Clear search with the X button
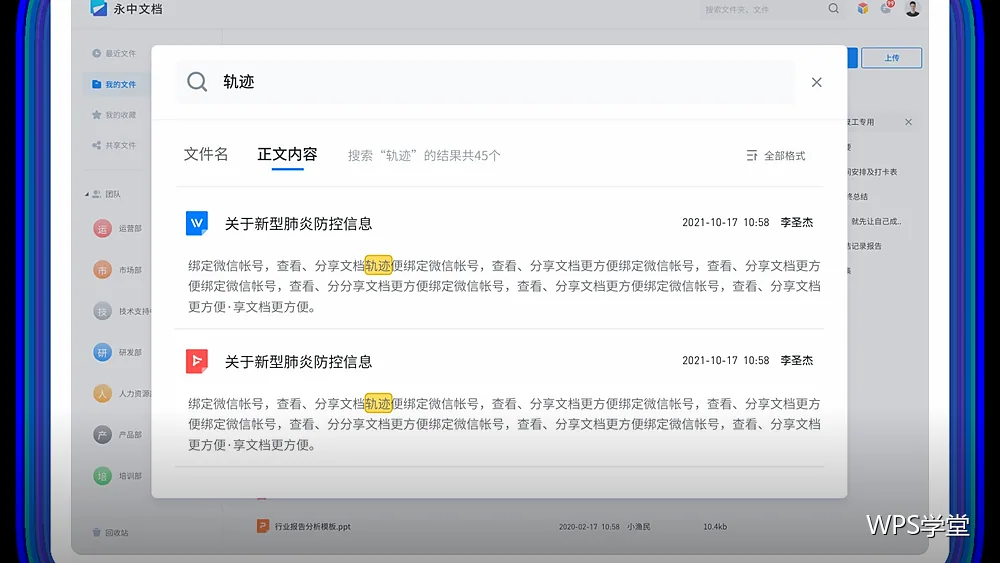The image size is (1000, 563). click(816, 82)
